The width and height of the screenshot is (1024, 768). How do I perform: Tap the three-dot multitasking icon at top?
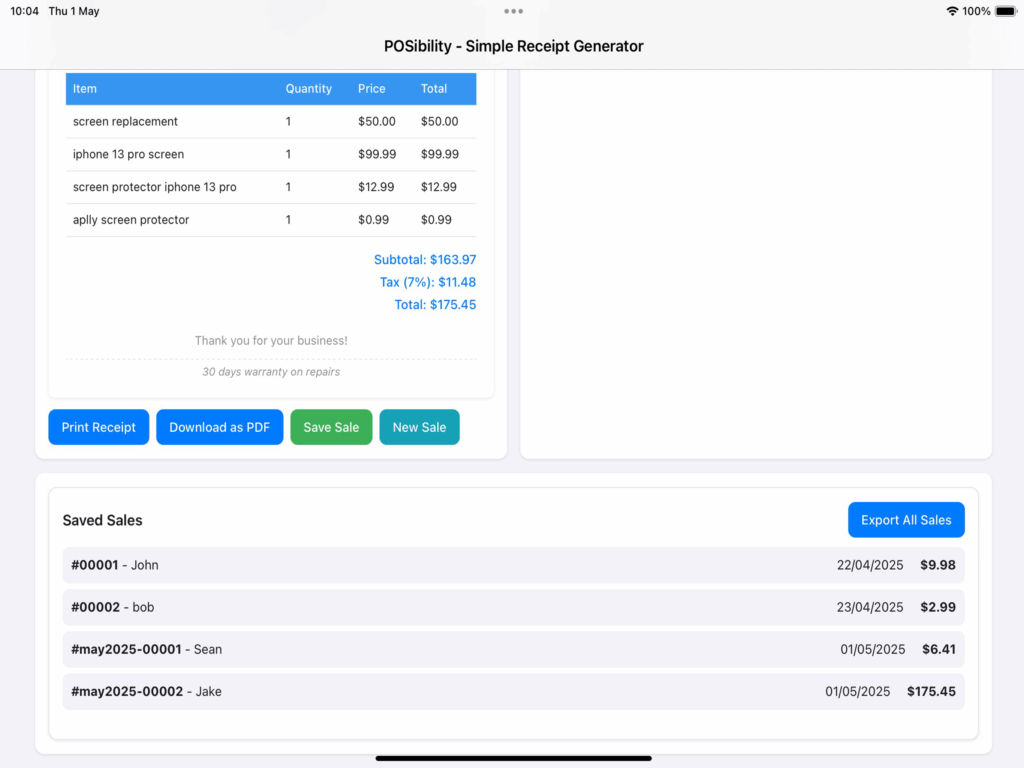(x=513, y=11)
